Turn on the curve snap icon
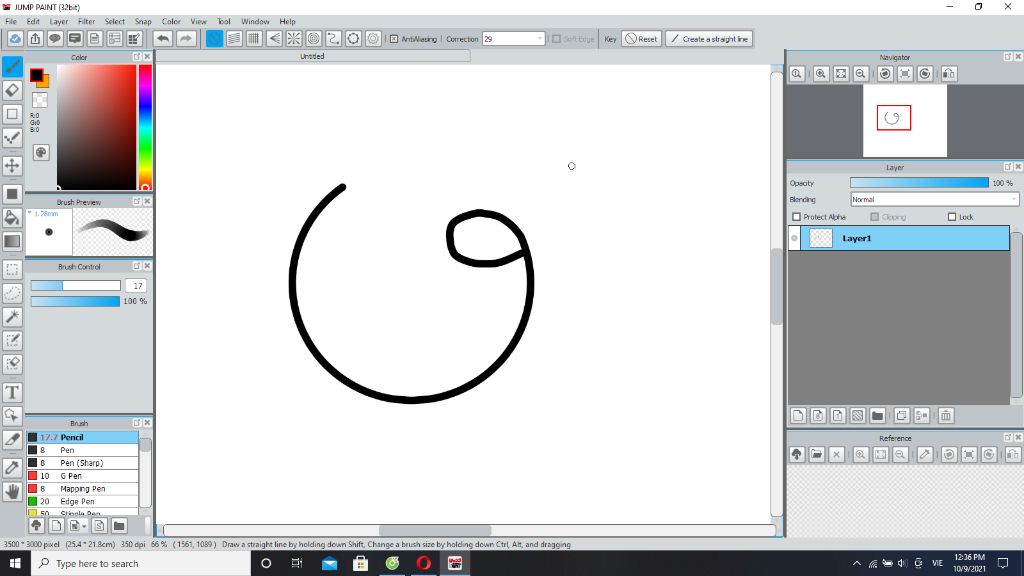 (334, 39)
